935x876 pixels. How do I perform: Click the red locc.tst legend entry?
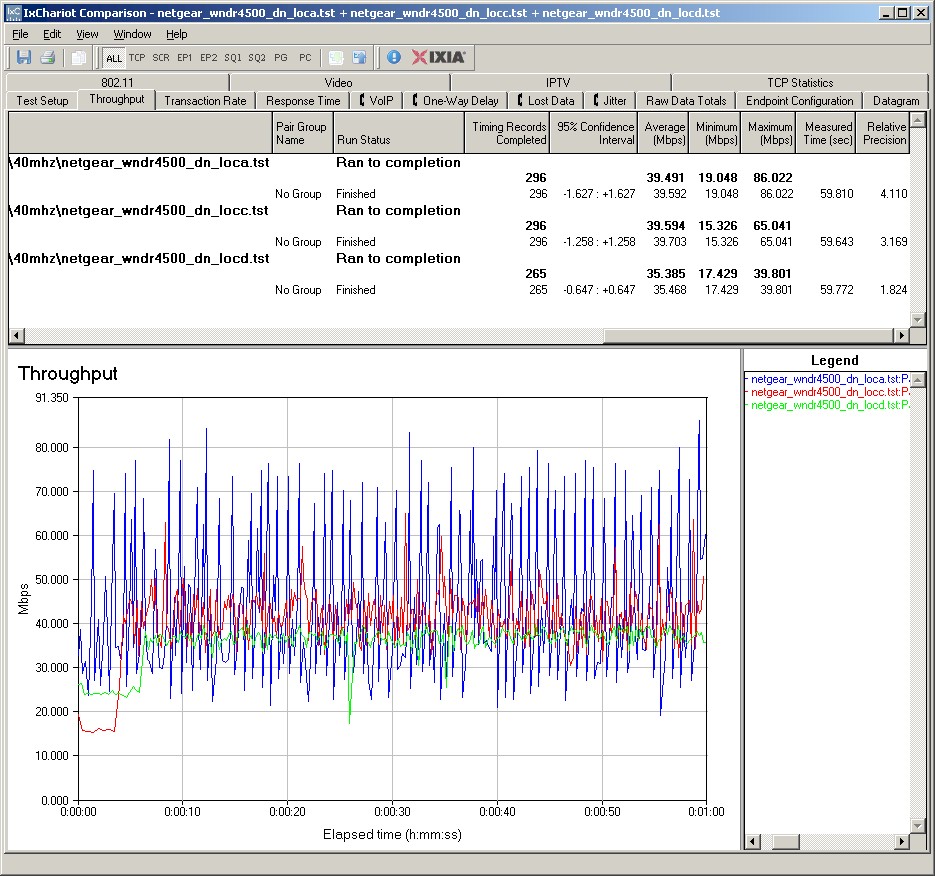pos(827,392)
